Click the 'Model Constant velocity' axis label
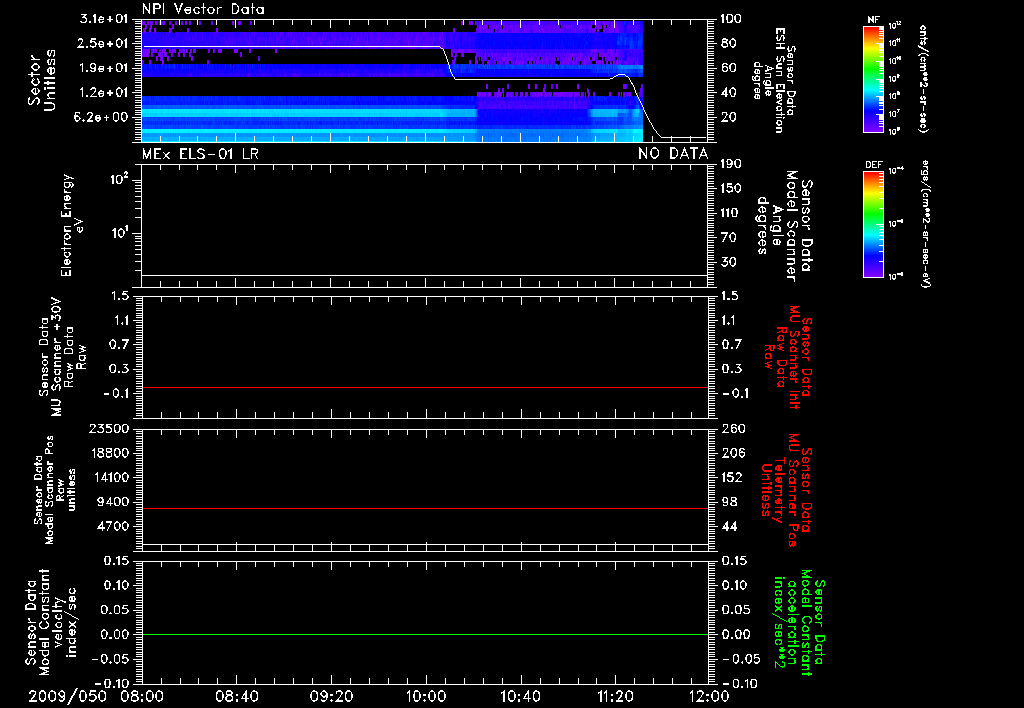This screenshot has height=708, width=1024. click(x=50, y=622)
